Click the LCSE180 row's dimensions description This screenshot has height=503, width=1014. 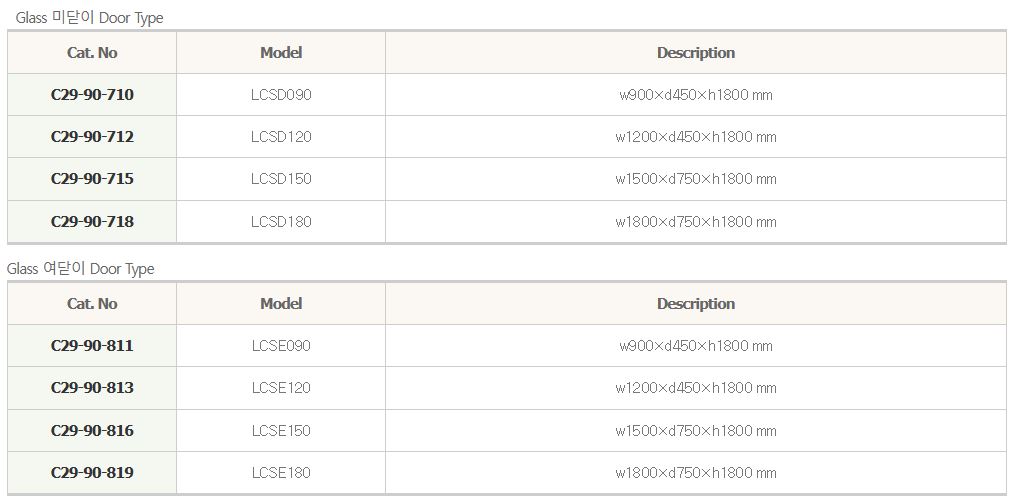tap(695, 472)
